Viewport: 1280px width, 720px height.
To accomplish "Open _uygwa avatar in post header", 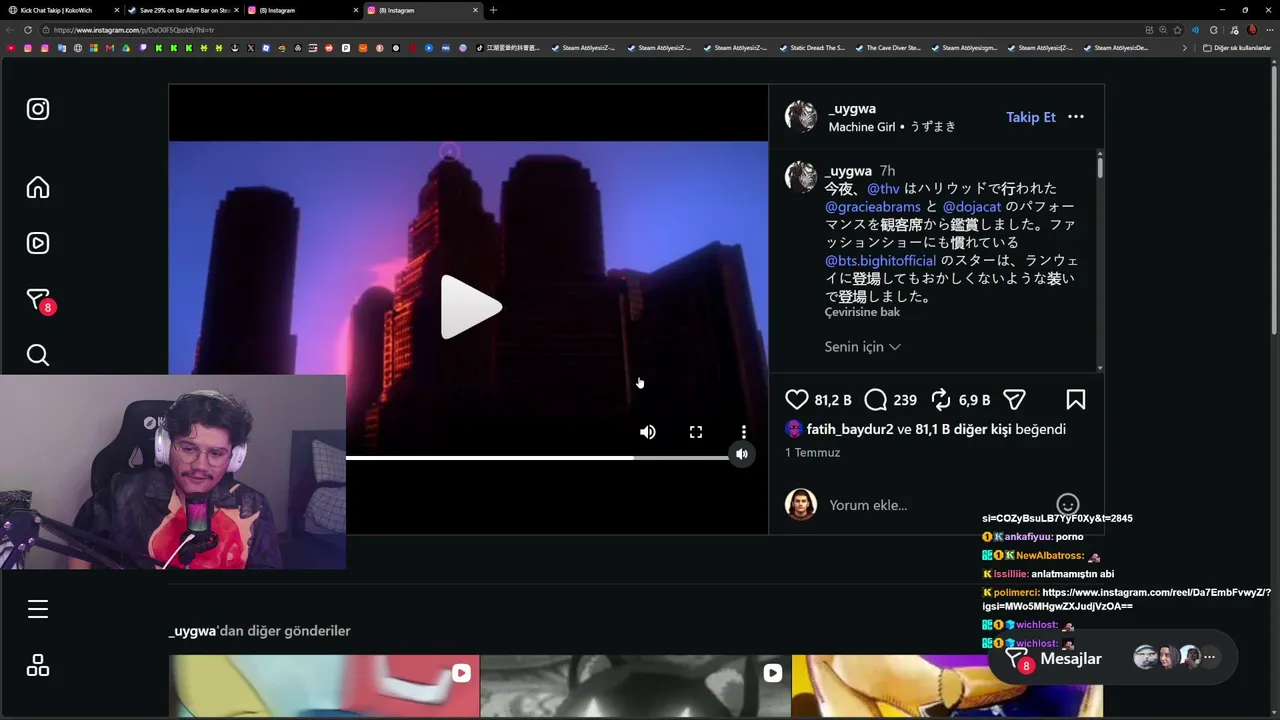I will (x=801, y=117).
